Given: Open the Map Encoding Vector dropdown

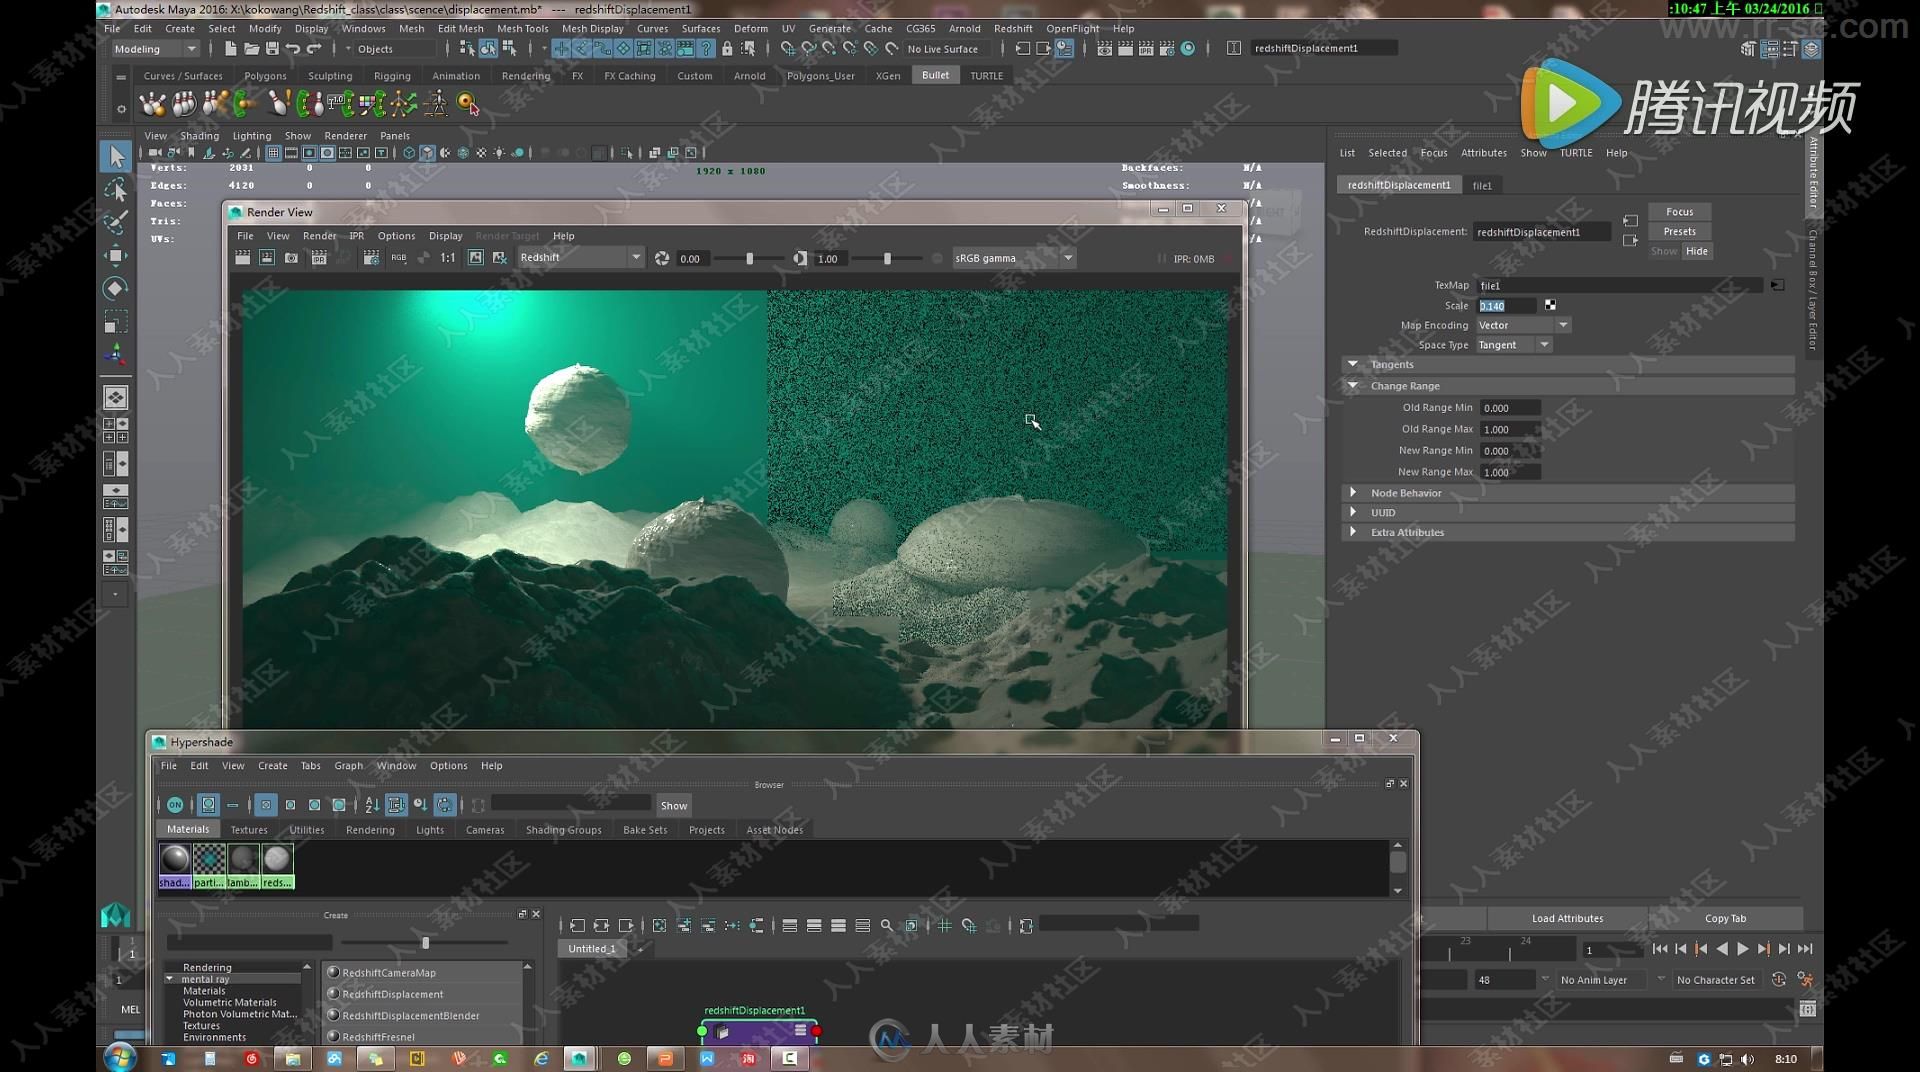Looking at the screenshot, I should tap(1523, 325).
